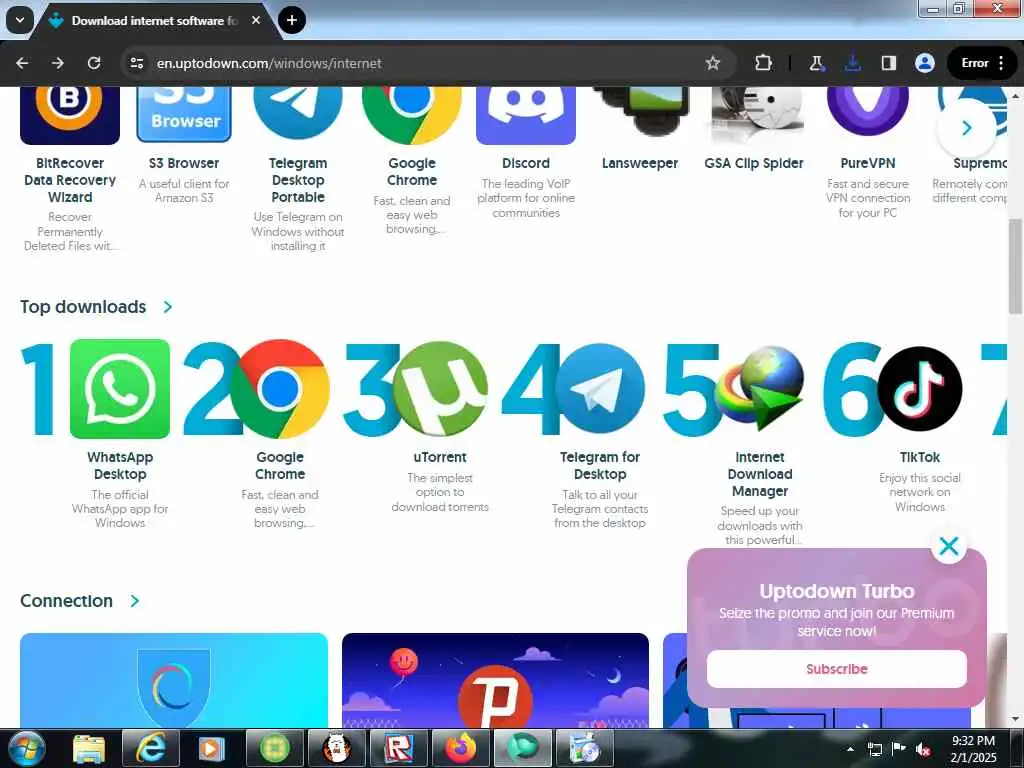
Task: Select the Google Chrome icon in the top carousel
Action: coord(412,115)
